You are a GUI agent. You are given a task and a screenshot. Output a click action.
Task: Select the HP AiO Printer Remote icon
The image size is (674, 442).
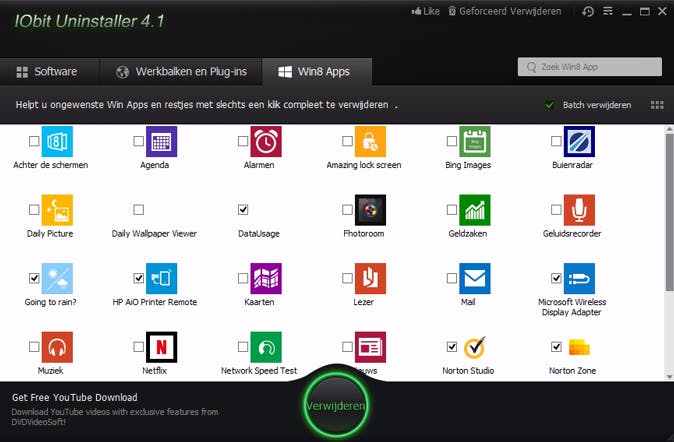(x=162, y=279)
